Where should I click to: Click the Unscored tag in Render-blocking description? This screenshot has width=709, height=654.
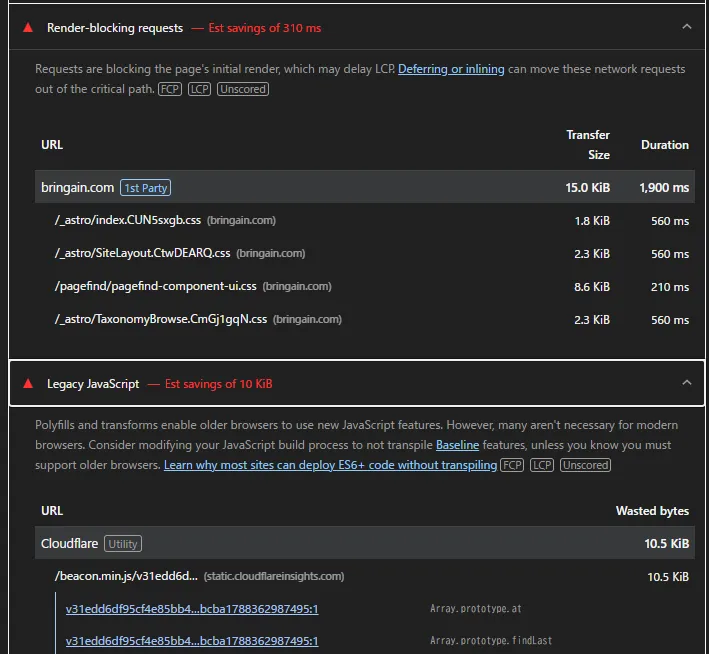[243, 89]
